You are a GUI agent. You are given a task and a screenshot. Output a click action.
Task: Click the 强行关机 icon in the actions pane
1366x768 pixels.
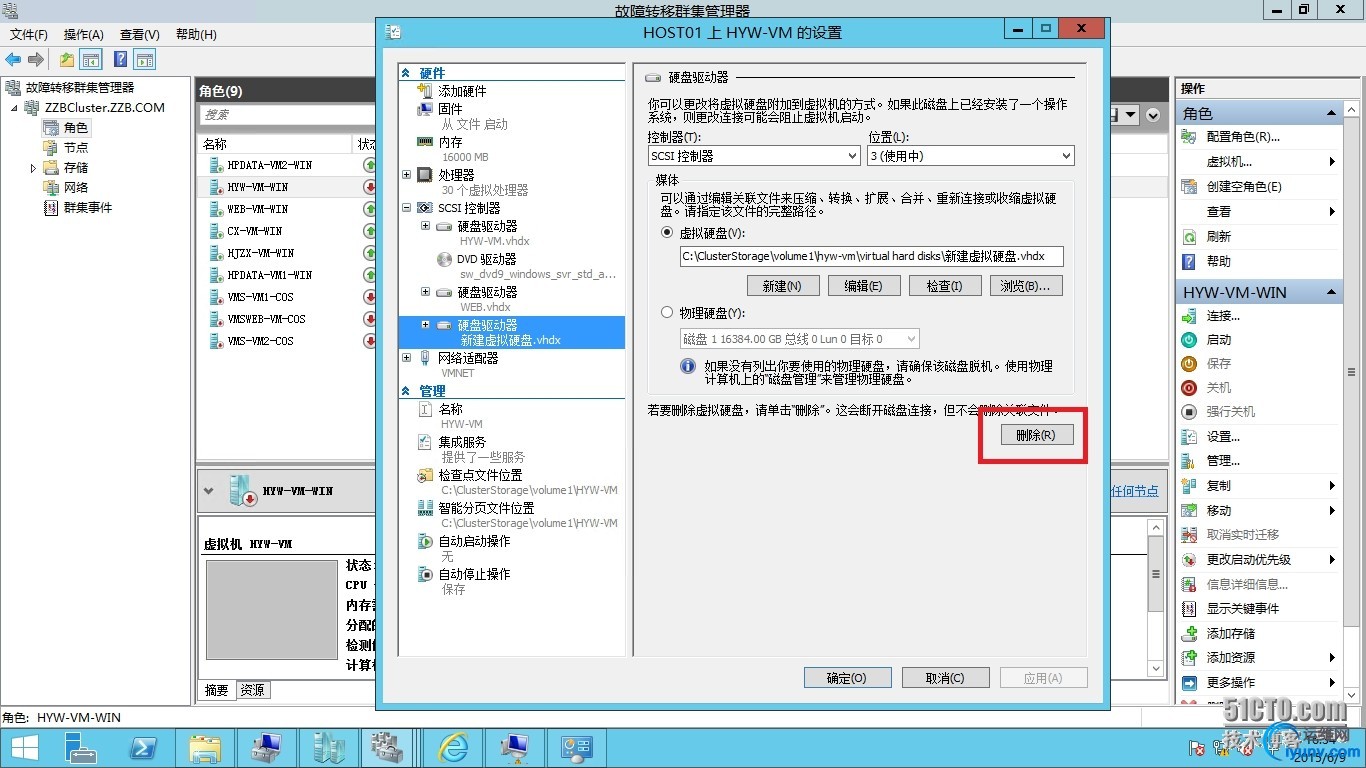(x=1189, y=412)
